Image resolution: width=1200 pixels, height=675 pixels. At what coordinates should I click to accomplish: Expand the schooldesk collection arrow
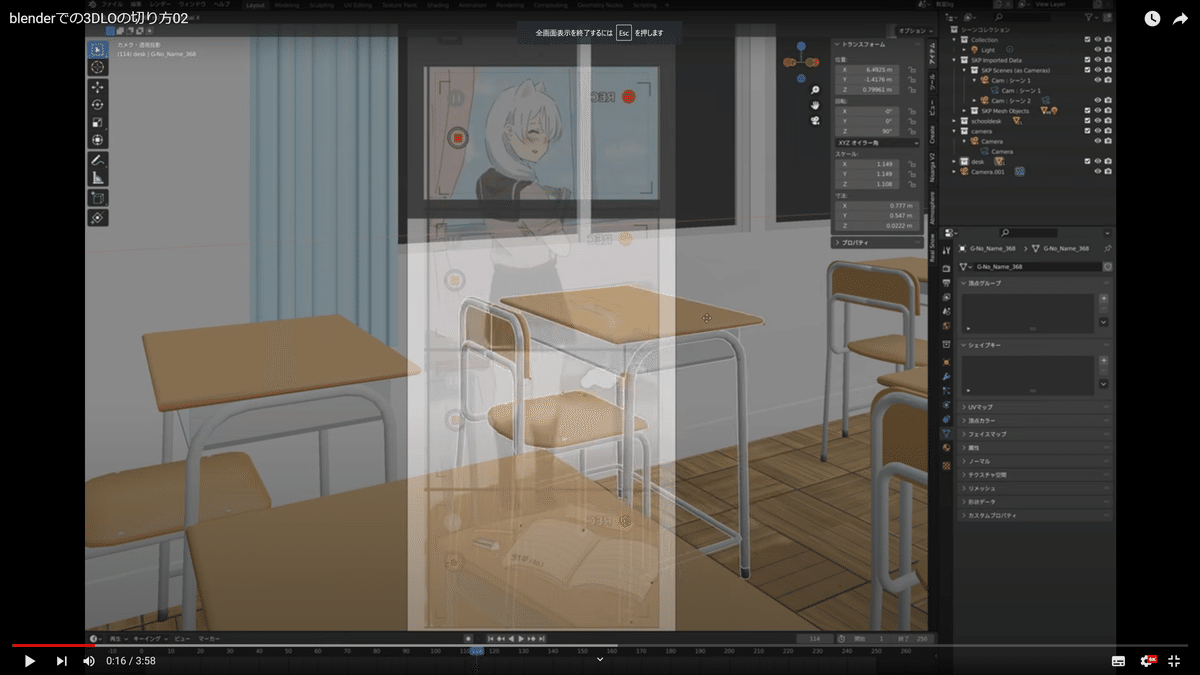956,121
